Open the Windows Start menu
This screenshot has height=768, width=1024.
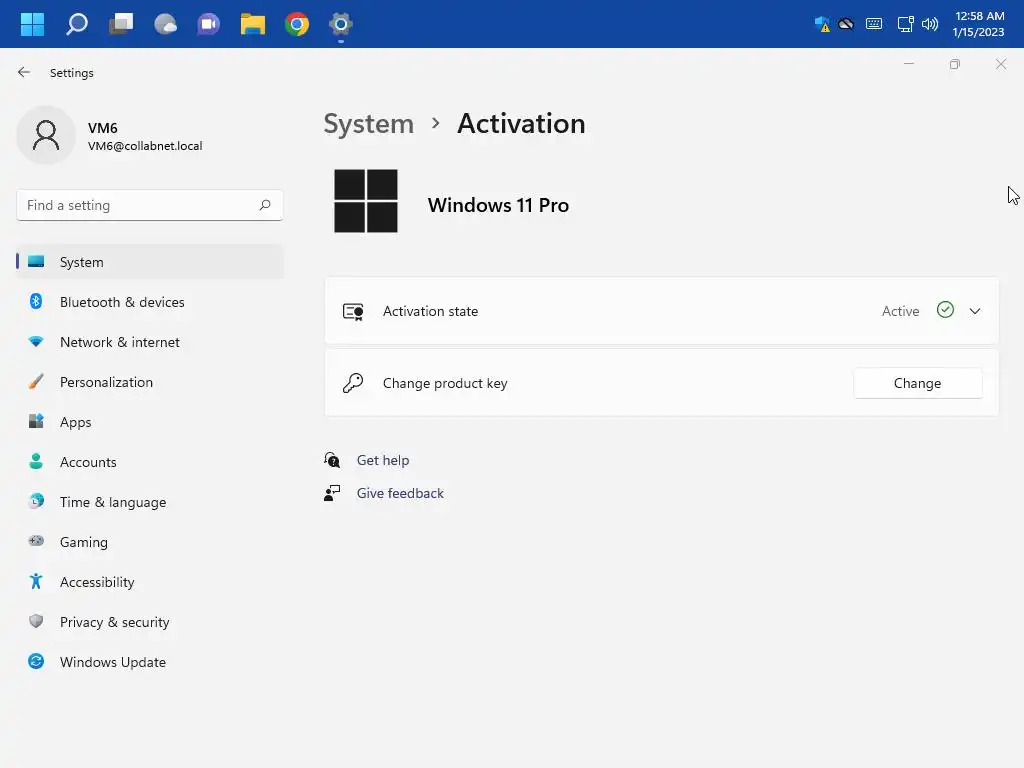point(32,24)
